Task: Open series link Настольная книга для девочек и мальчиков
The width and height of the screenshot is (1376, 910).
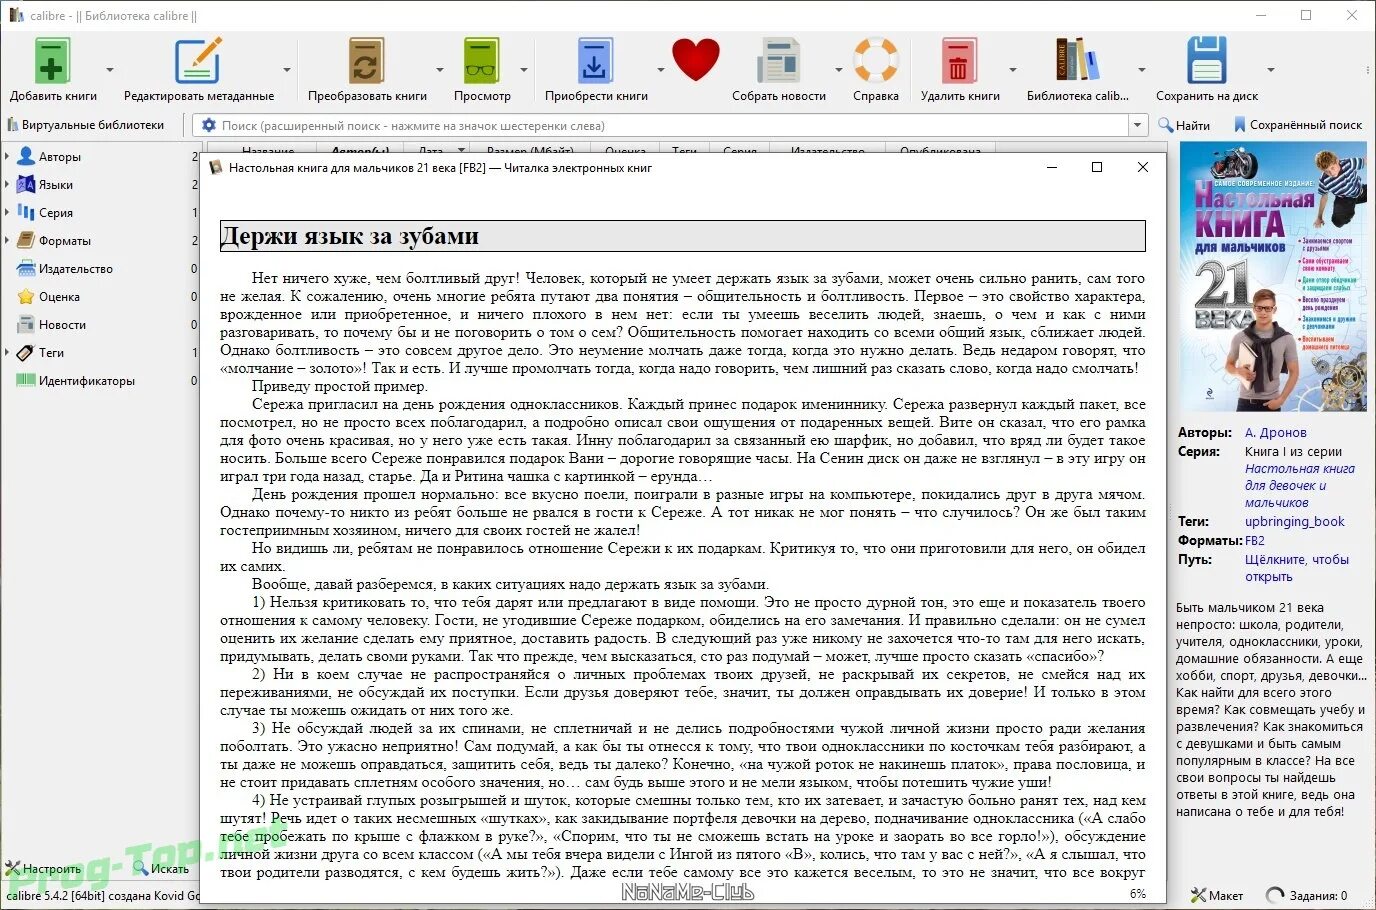Action: (1300, 485)
